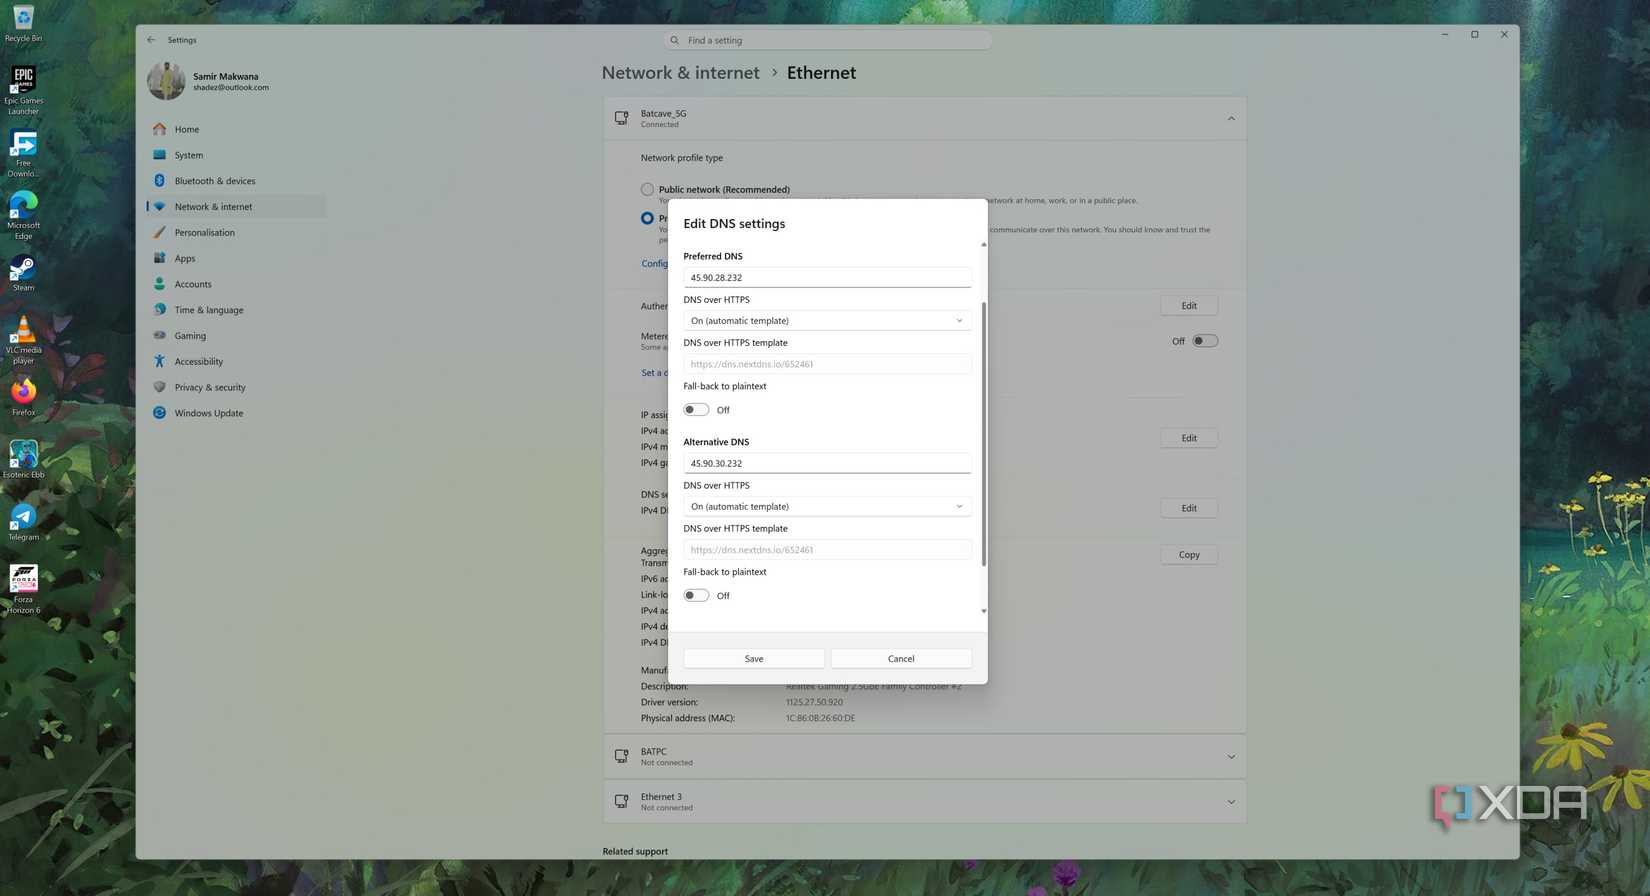Open Time & language settings
This screenshot has width=1650, height=896.
[x=236, y=310]
